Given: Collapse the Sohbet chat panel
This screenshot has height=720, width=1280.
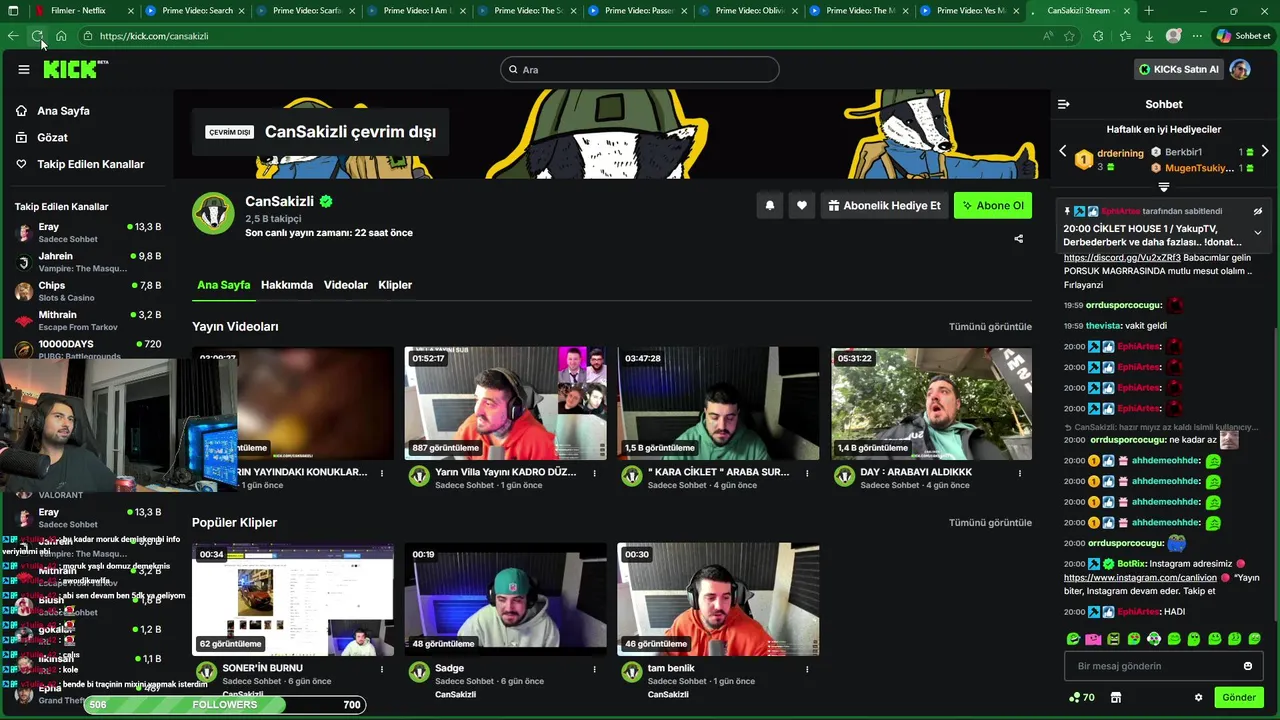Looking at the screenshot, I should [1064, 104].
